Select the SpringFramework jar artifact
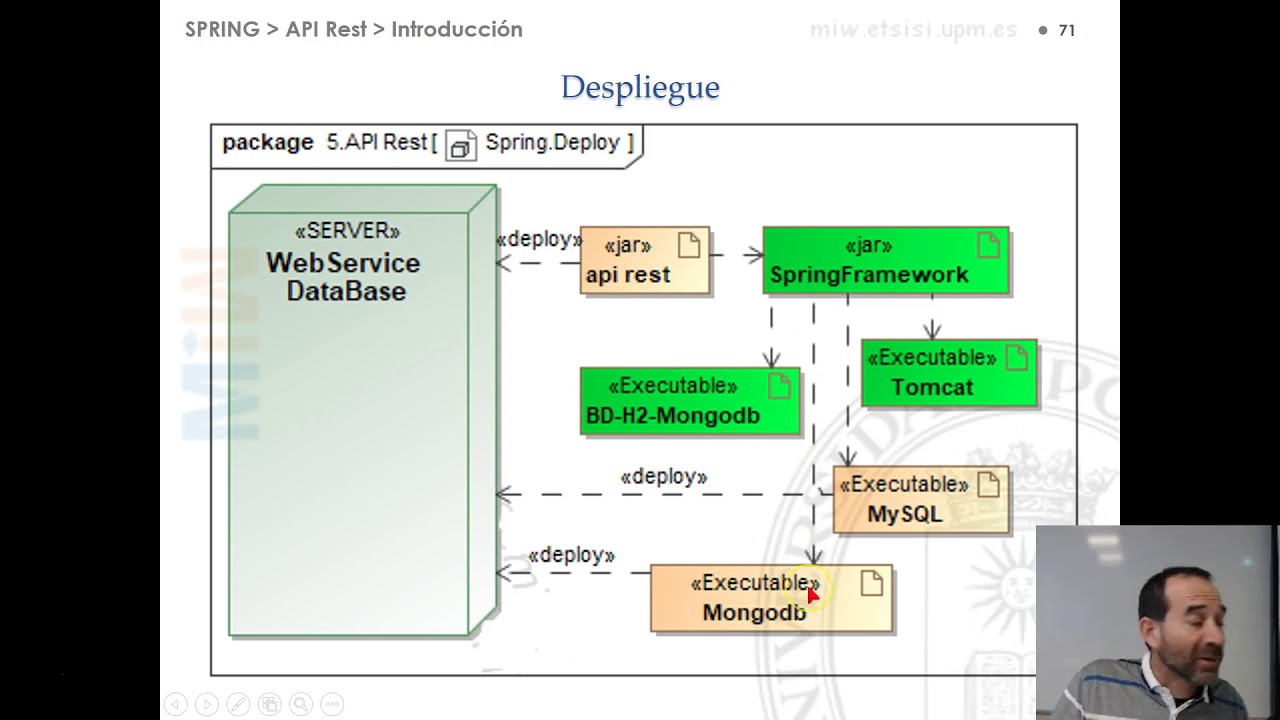Screen dimensions: 1280x720 pyautogui.click(x=886, y=261)
